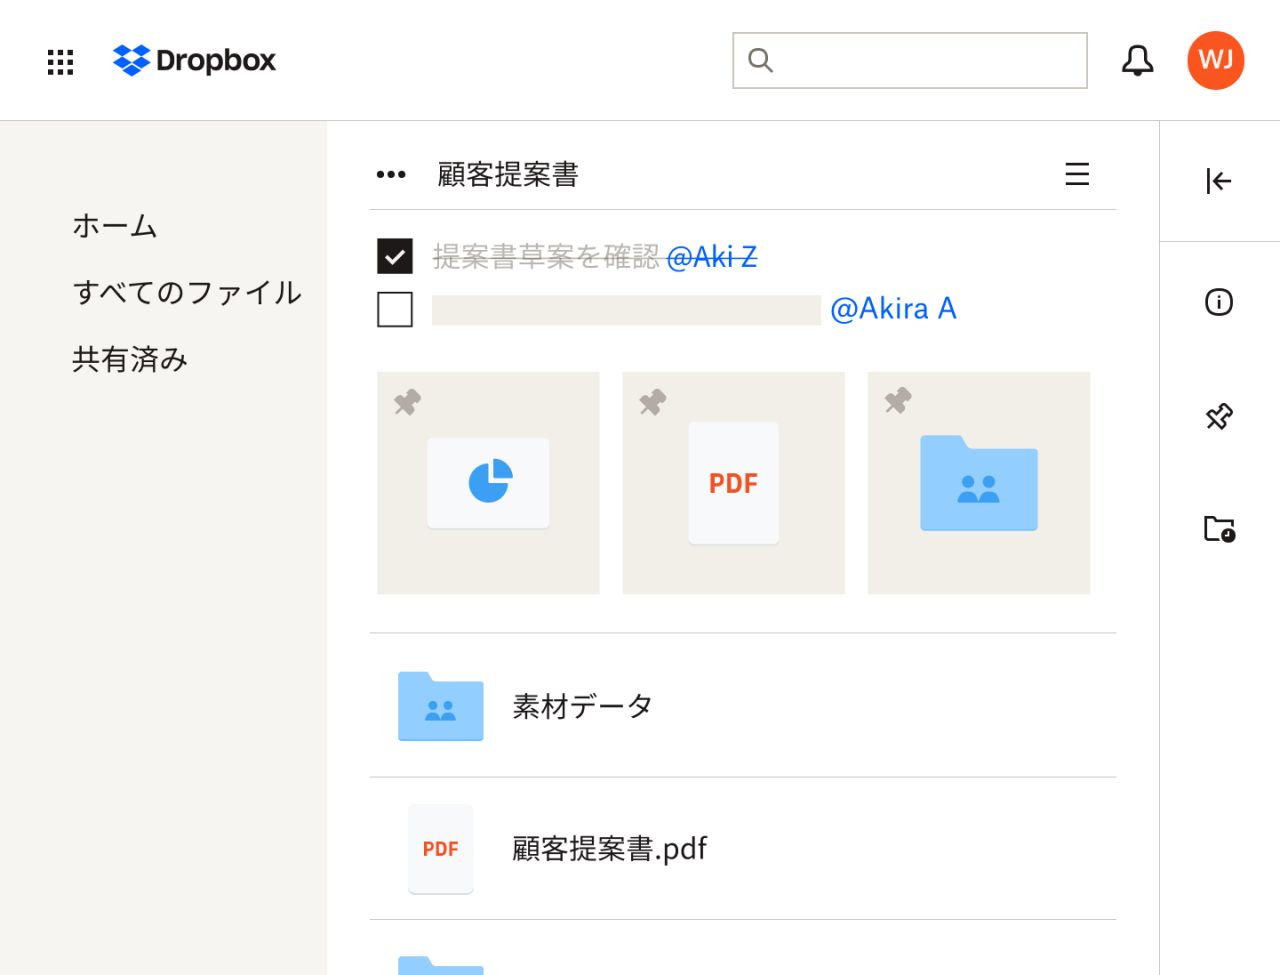Open the pie-chart file thumbnail card
The height and width of the screenshot is (975, 1280).
coord(488,482)
